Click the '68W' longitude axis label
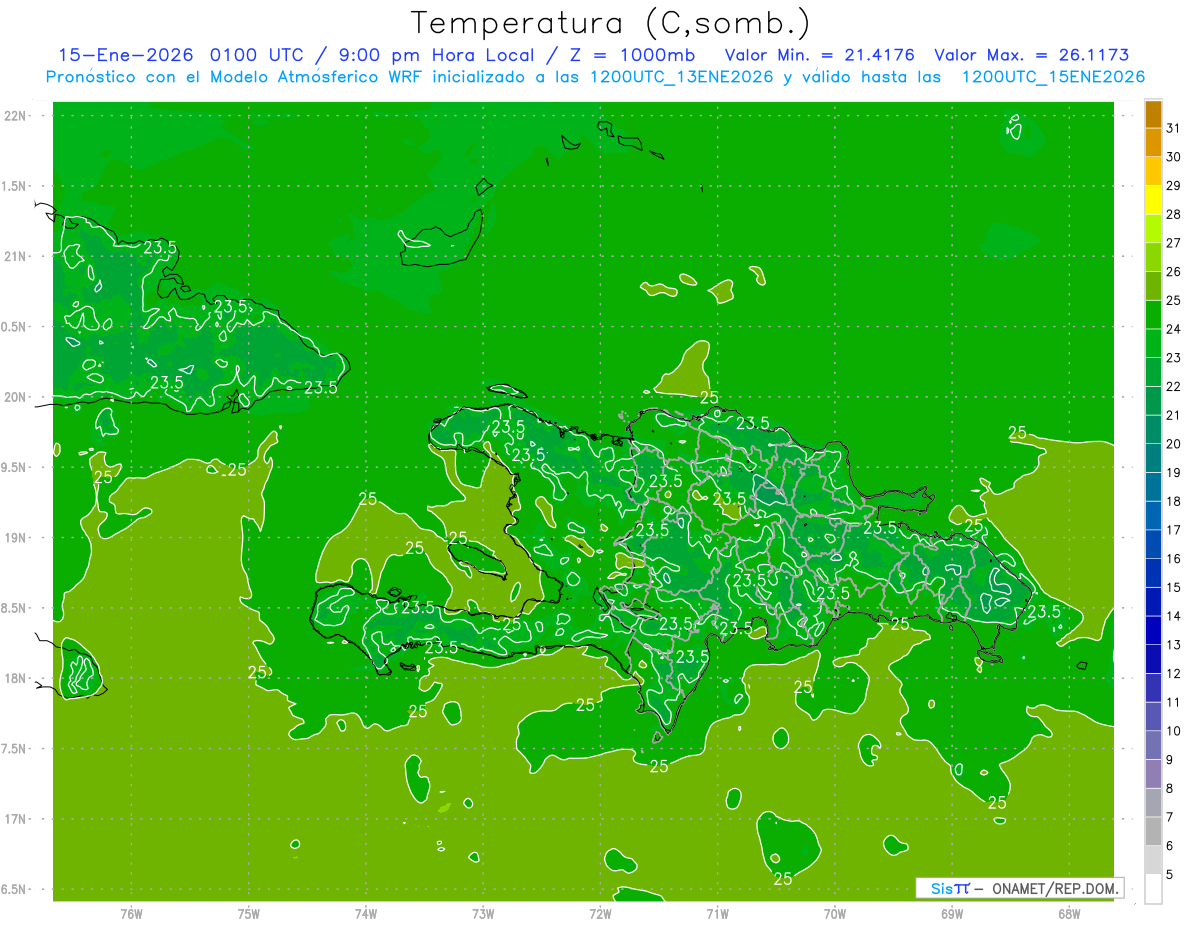The image size is (1200, 927). [x=1069, y=914]
